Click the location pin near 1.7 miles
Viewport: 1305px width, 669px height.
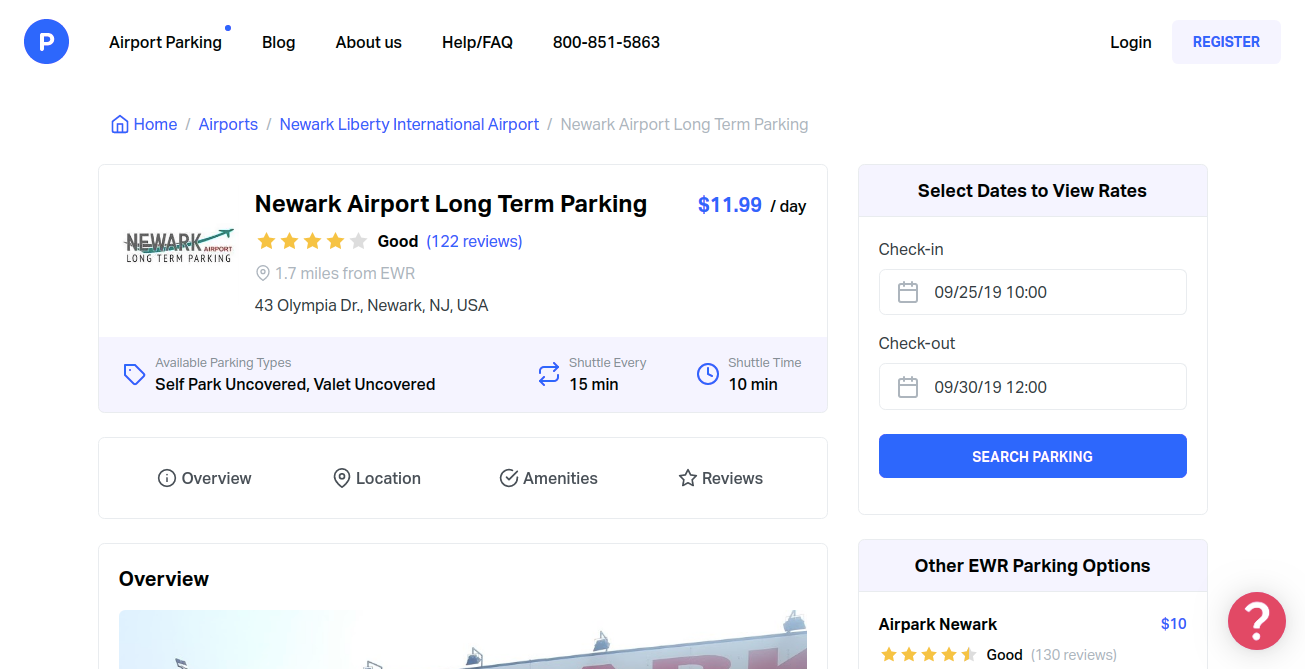263,273
